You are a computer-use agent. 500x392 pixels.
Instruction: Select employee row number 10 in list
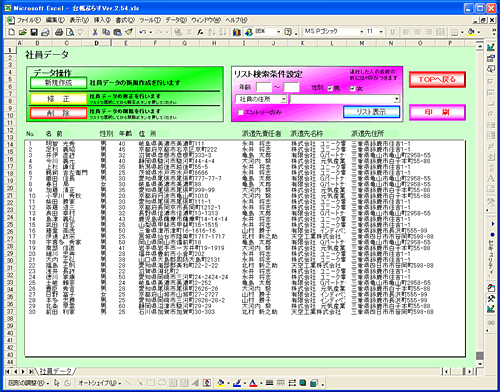click(245, 196)
